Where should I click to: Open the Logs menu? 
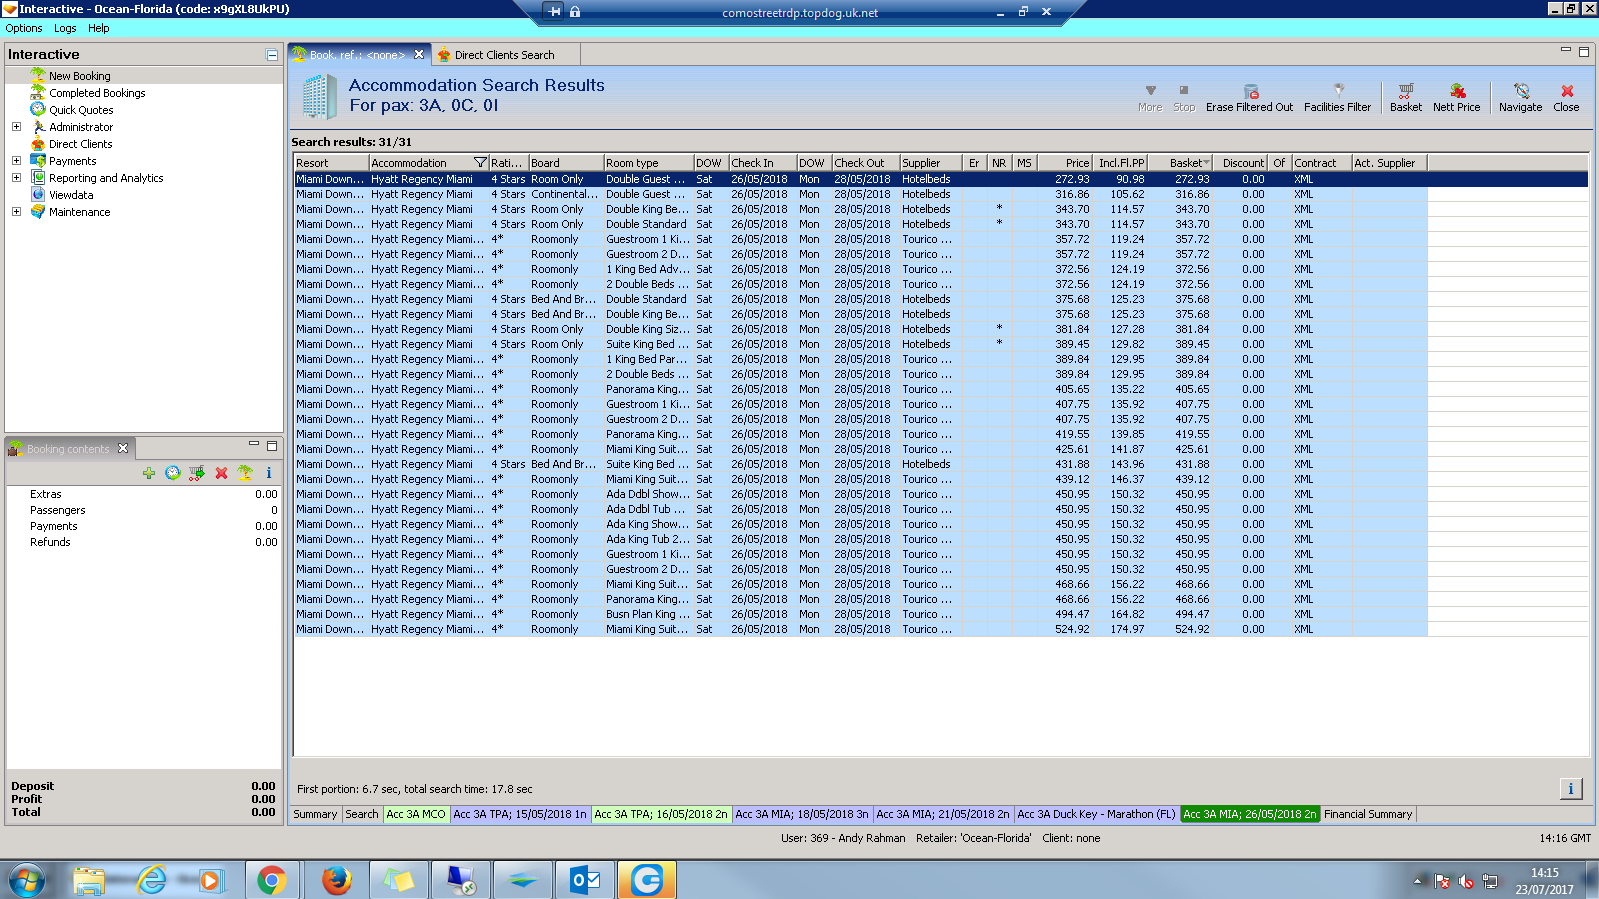pyautogui.click(x=65, y=28)
